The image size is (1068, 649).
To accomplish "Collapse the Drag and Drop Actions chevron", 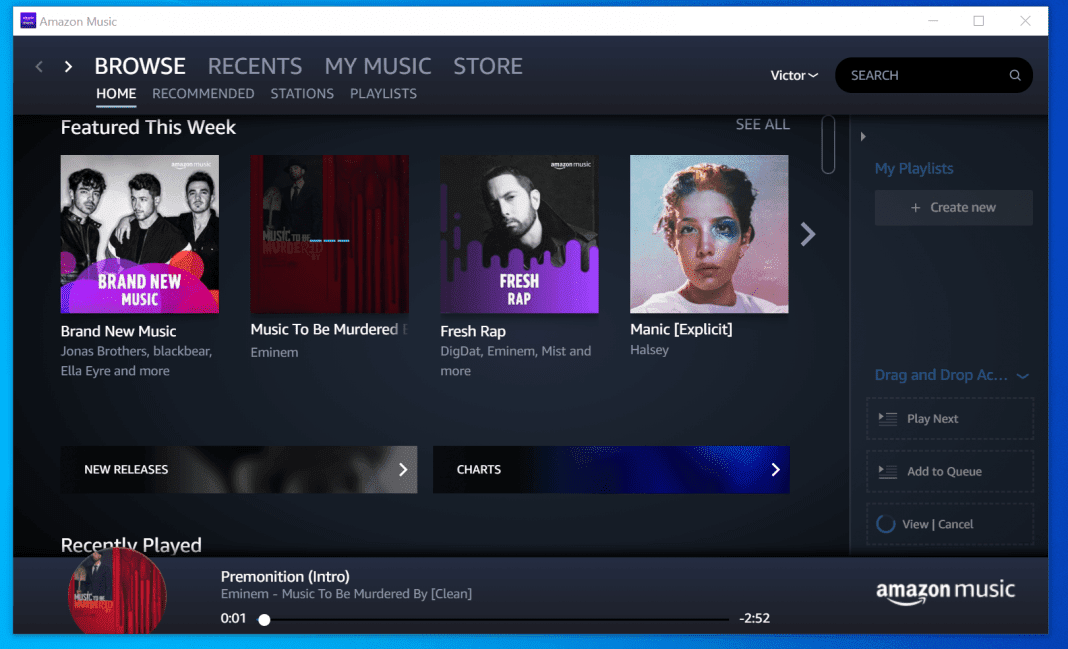I will pyautogui.click(x=1022, y=375).
